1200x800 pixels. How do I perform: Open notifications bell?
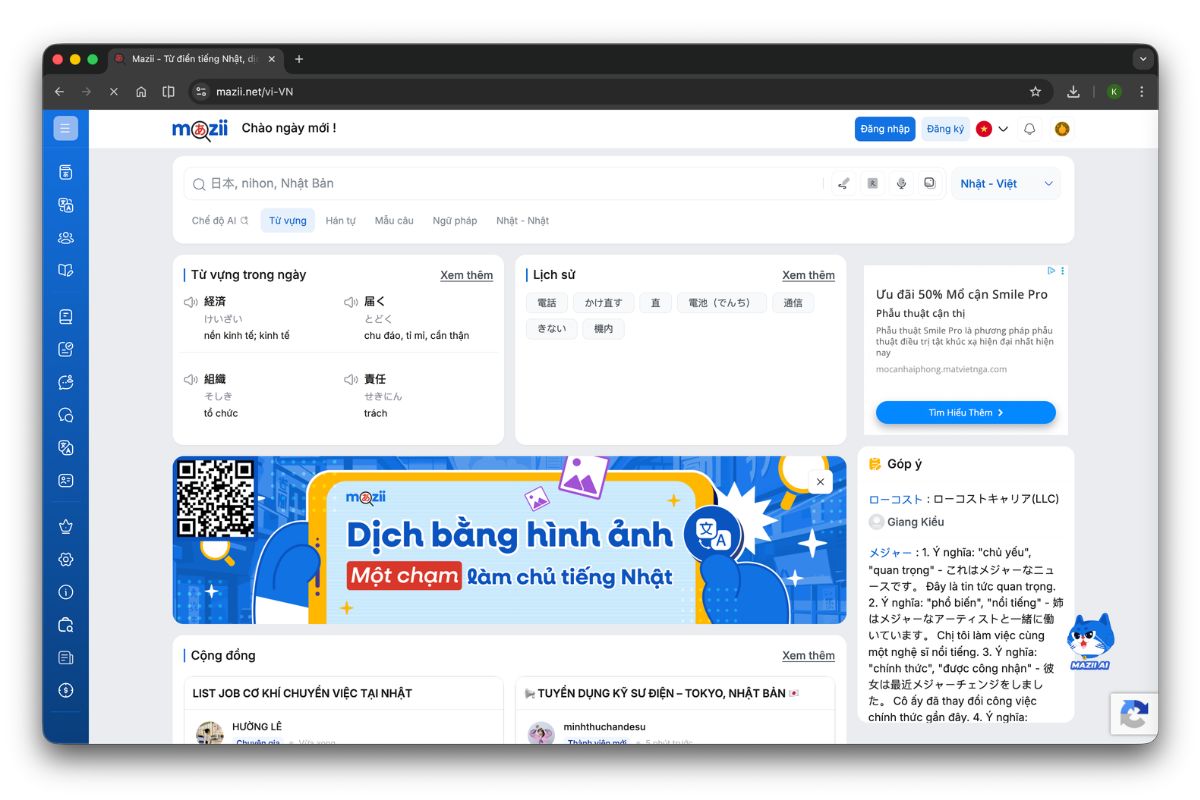point(1029,129)
